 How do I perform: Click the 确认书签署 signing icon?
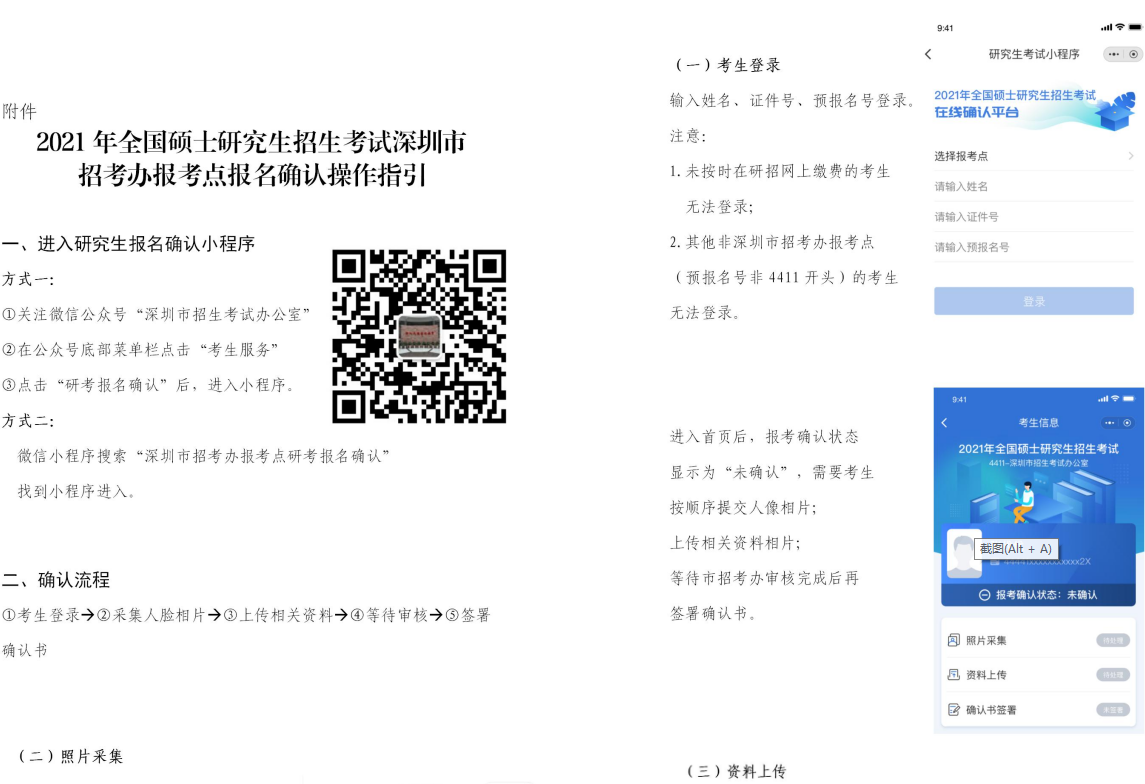(x=953, y=710)
